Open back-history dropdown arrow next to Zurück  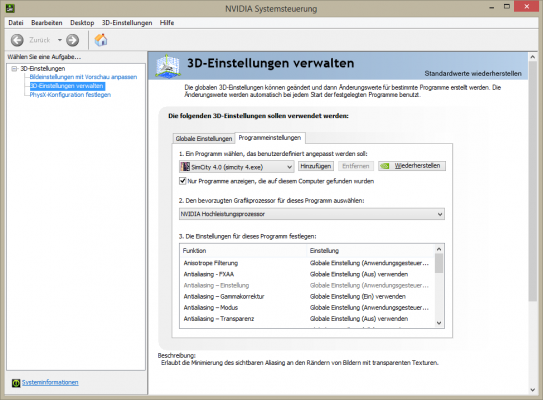point(60,40)
